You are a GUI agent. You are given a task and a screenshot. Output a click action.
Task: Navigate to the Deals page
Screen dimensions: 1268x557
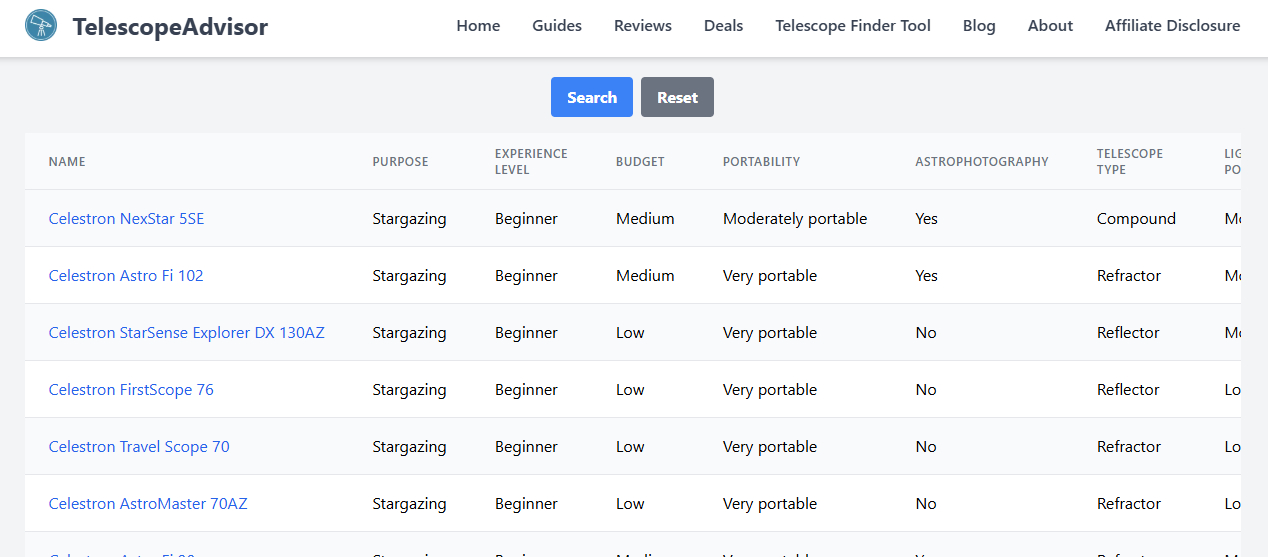point(723,26)
